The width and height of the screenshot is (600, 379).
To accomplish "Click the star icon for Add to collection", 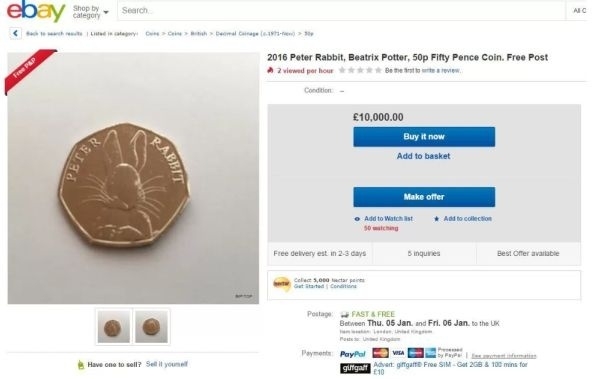I will pos(436,219).
